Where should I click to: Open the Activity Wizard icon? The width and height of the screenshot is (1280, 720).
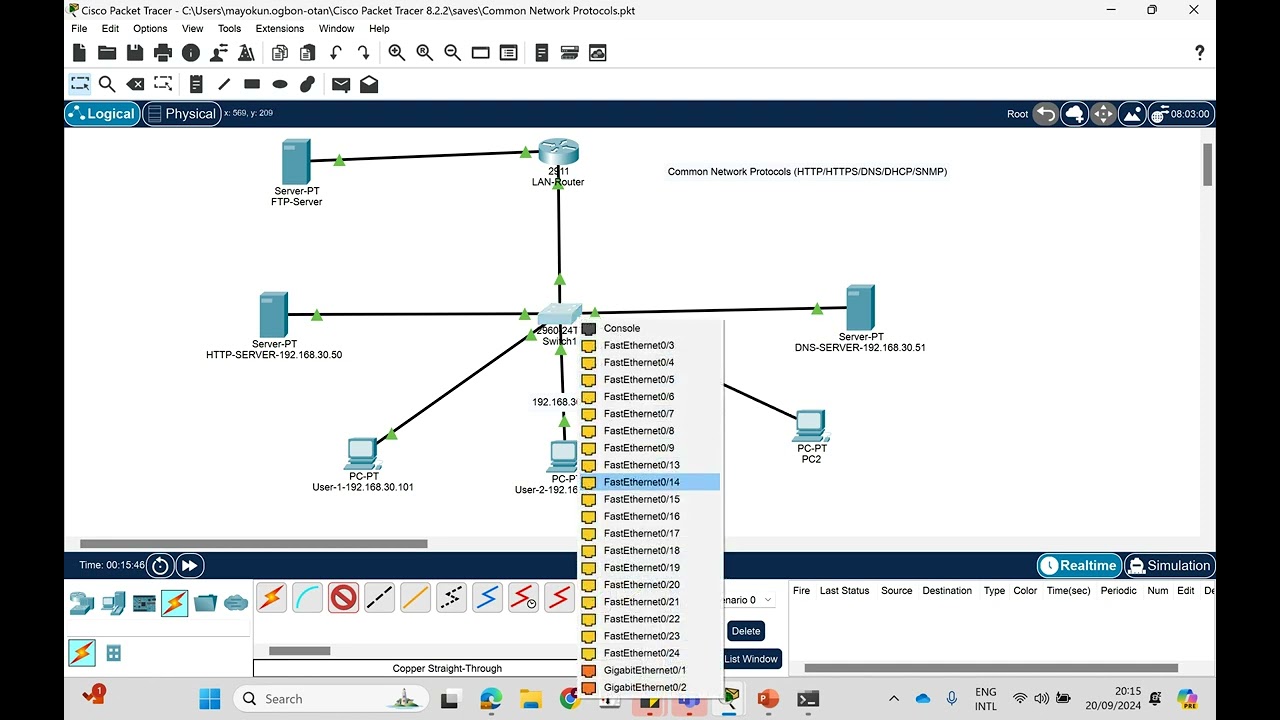(217, 53)
